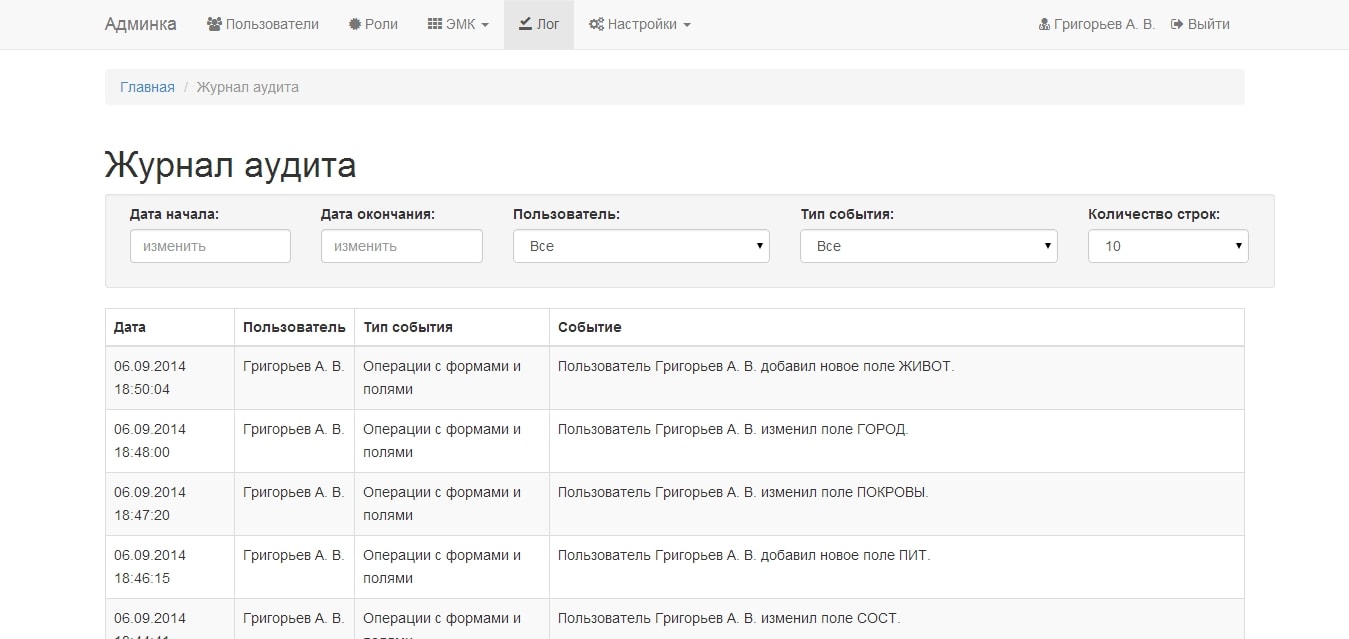Screen dimensions: 1349x639
Task: Open the Лог tab
Action: click(x=539, y=24)
